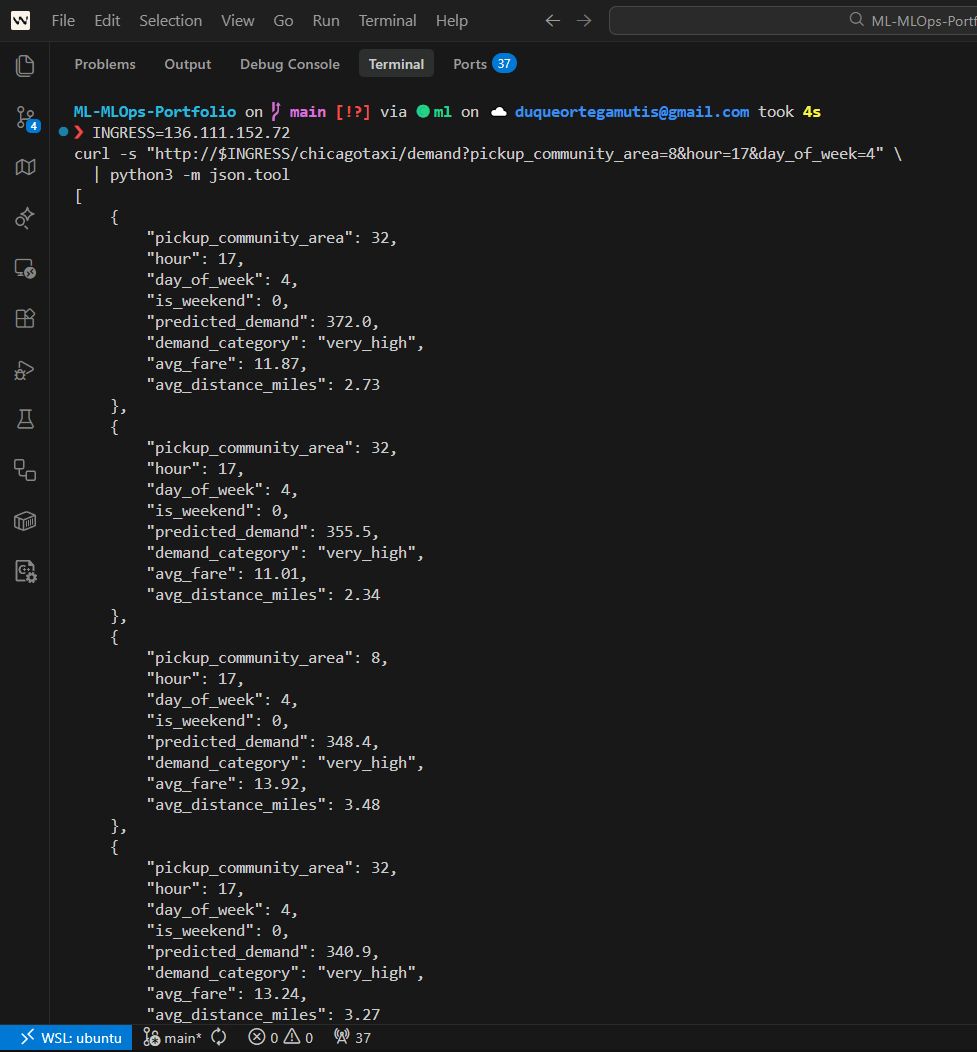
Task: Open Source Control view with 4 changes
Action: pyautogui.click(x=26, y=117)
